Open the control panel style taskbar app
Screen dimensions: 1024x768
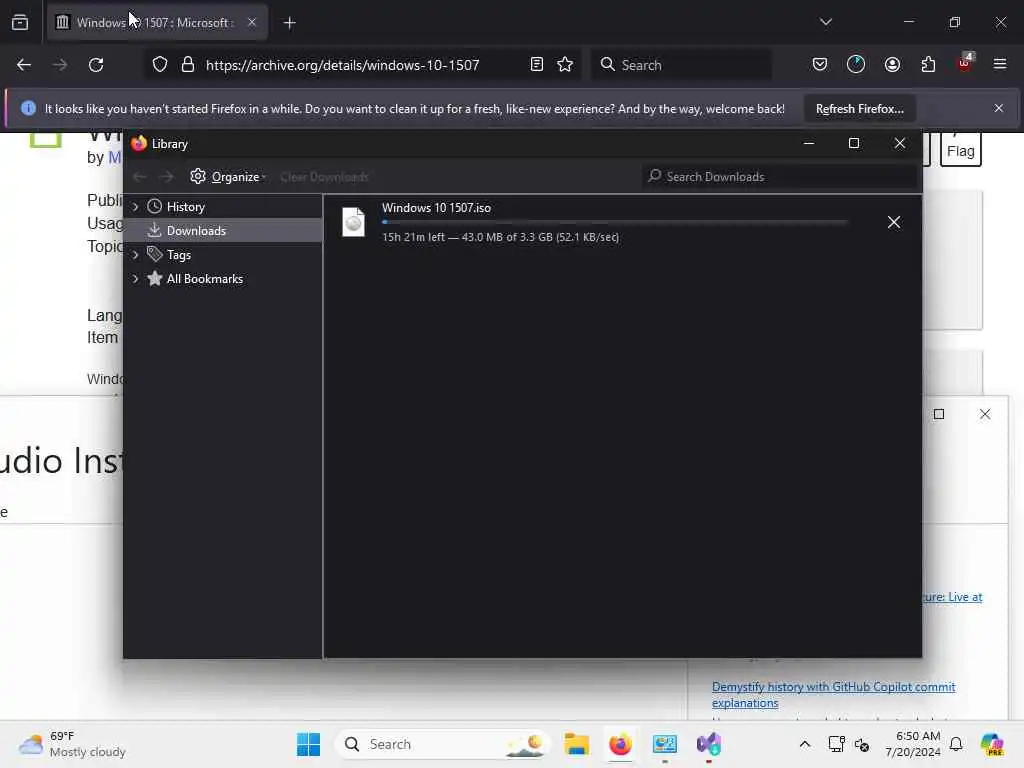pos(664,744)
